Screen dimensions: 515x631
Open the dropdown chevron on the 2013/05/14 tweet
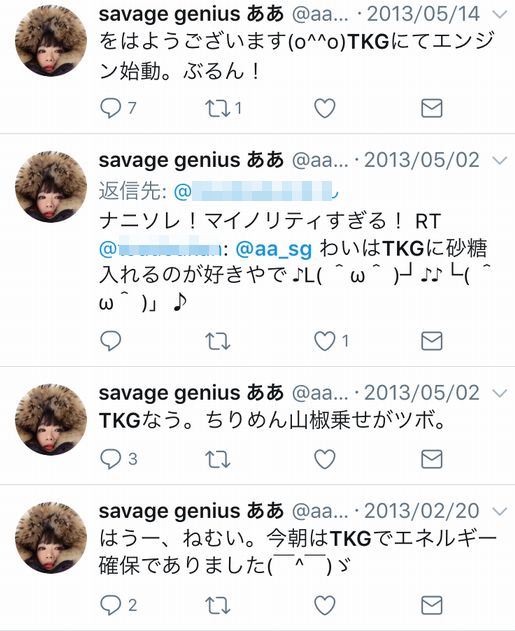tap(500, 15)
